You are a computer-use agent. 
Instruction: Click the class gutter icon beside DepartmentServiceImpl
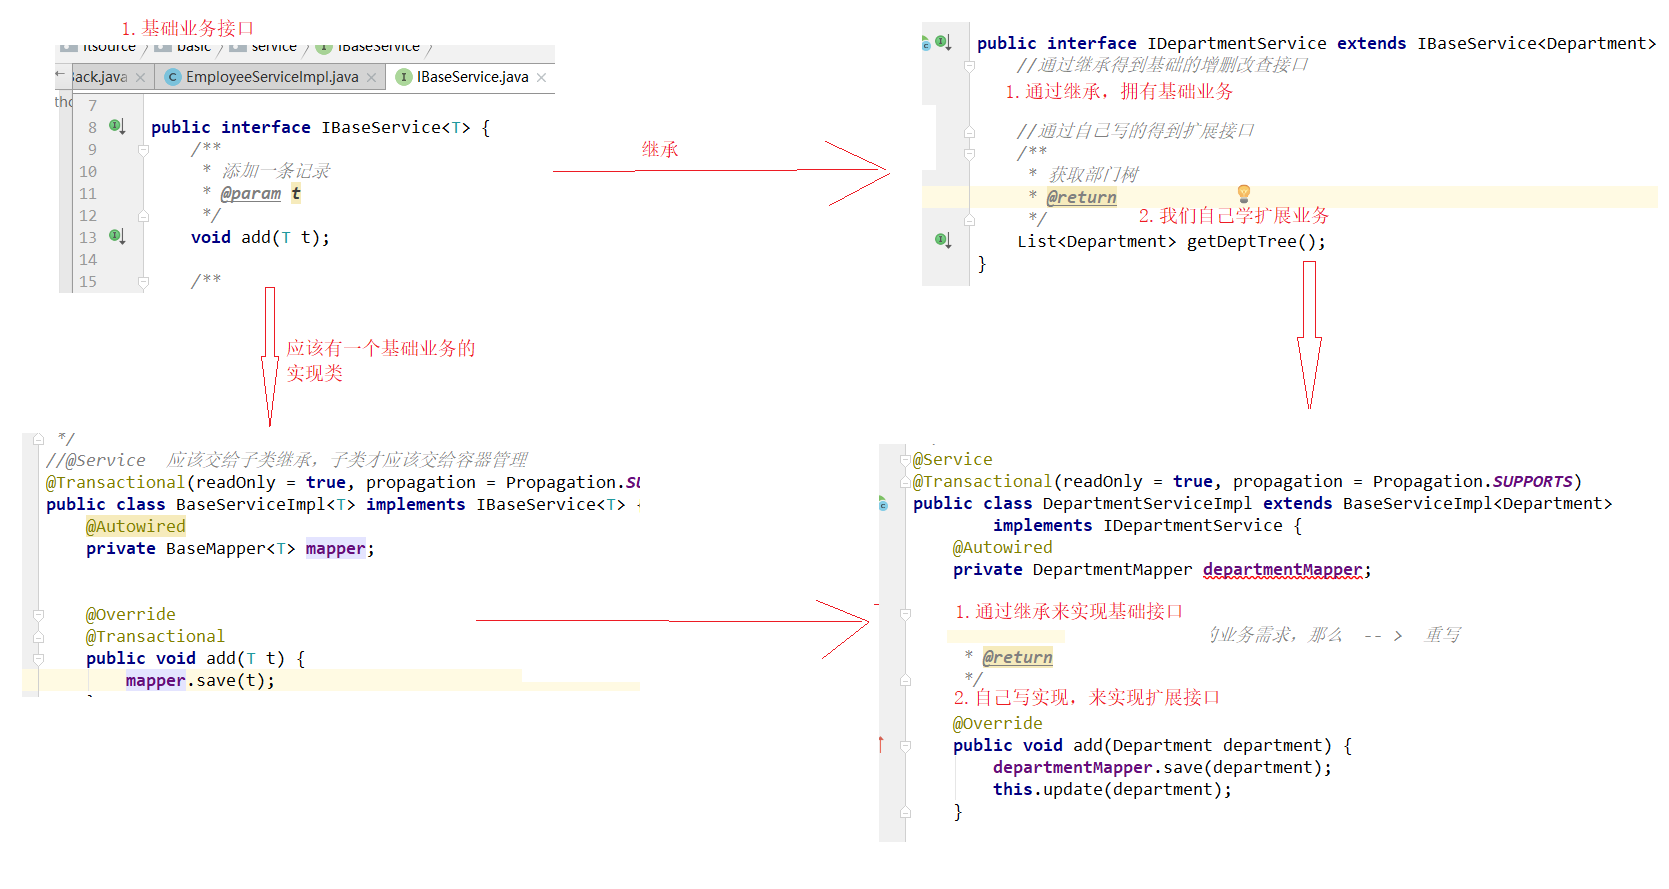tap(883, 504)
